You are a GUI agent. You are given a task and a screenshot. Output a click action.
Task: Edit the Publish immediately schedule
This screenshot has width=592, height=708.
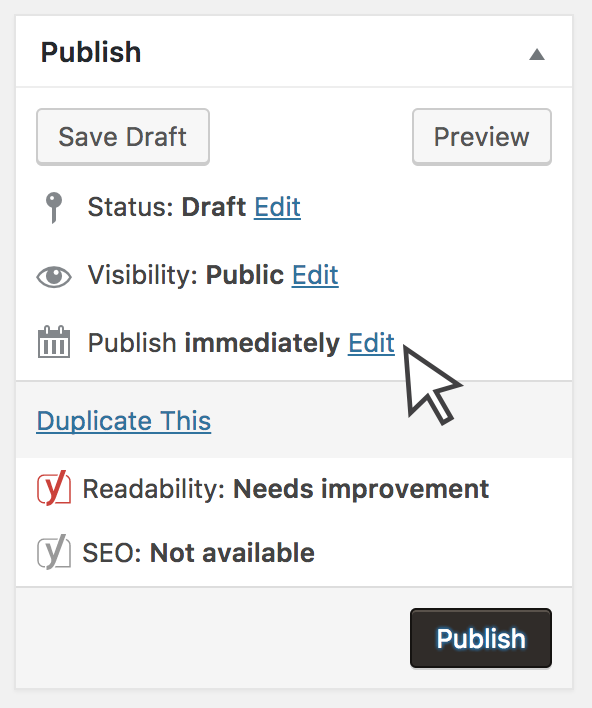(x=371, y=343)
